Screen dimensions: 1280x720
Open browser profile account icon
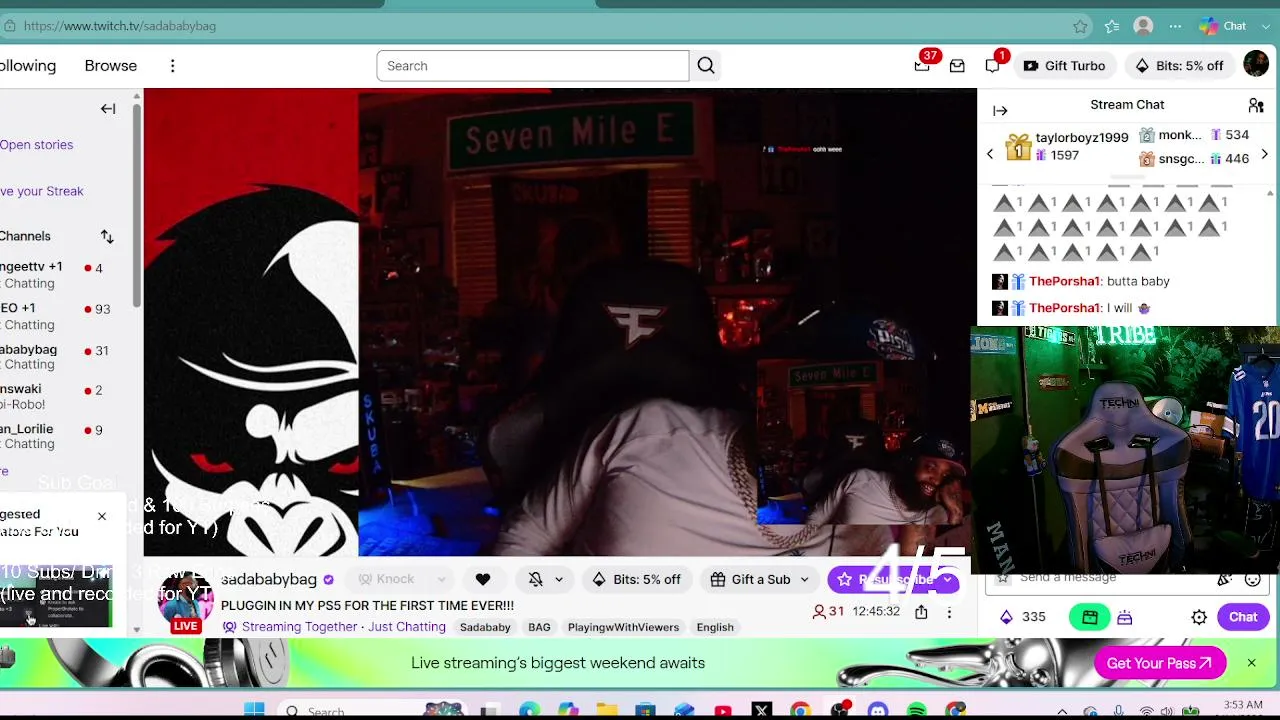(x=1143, y=26)
